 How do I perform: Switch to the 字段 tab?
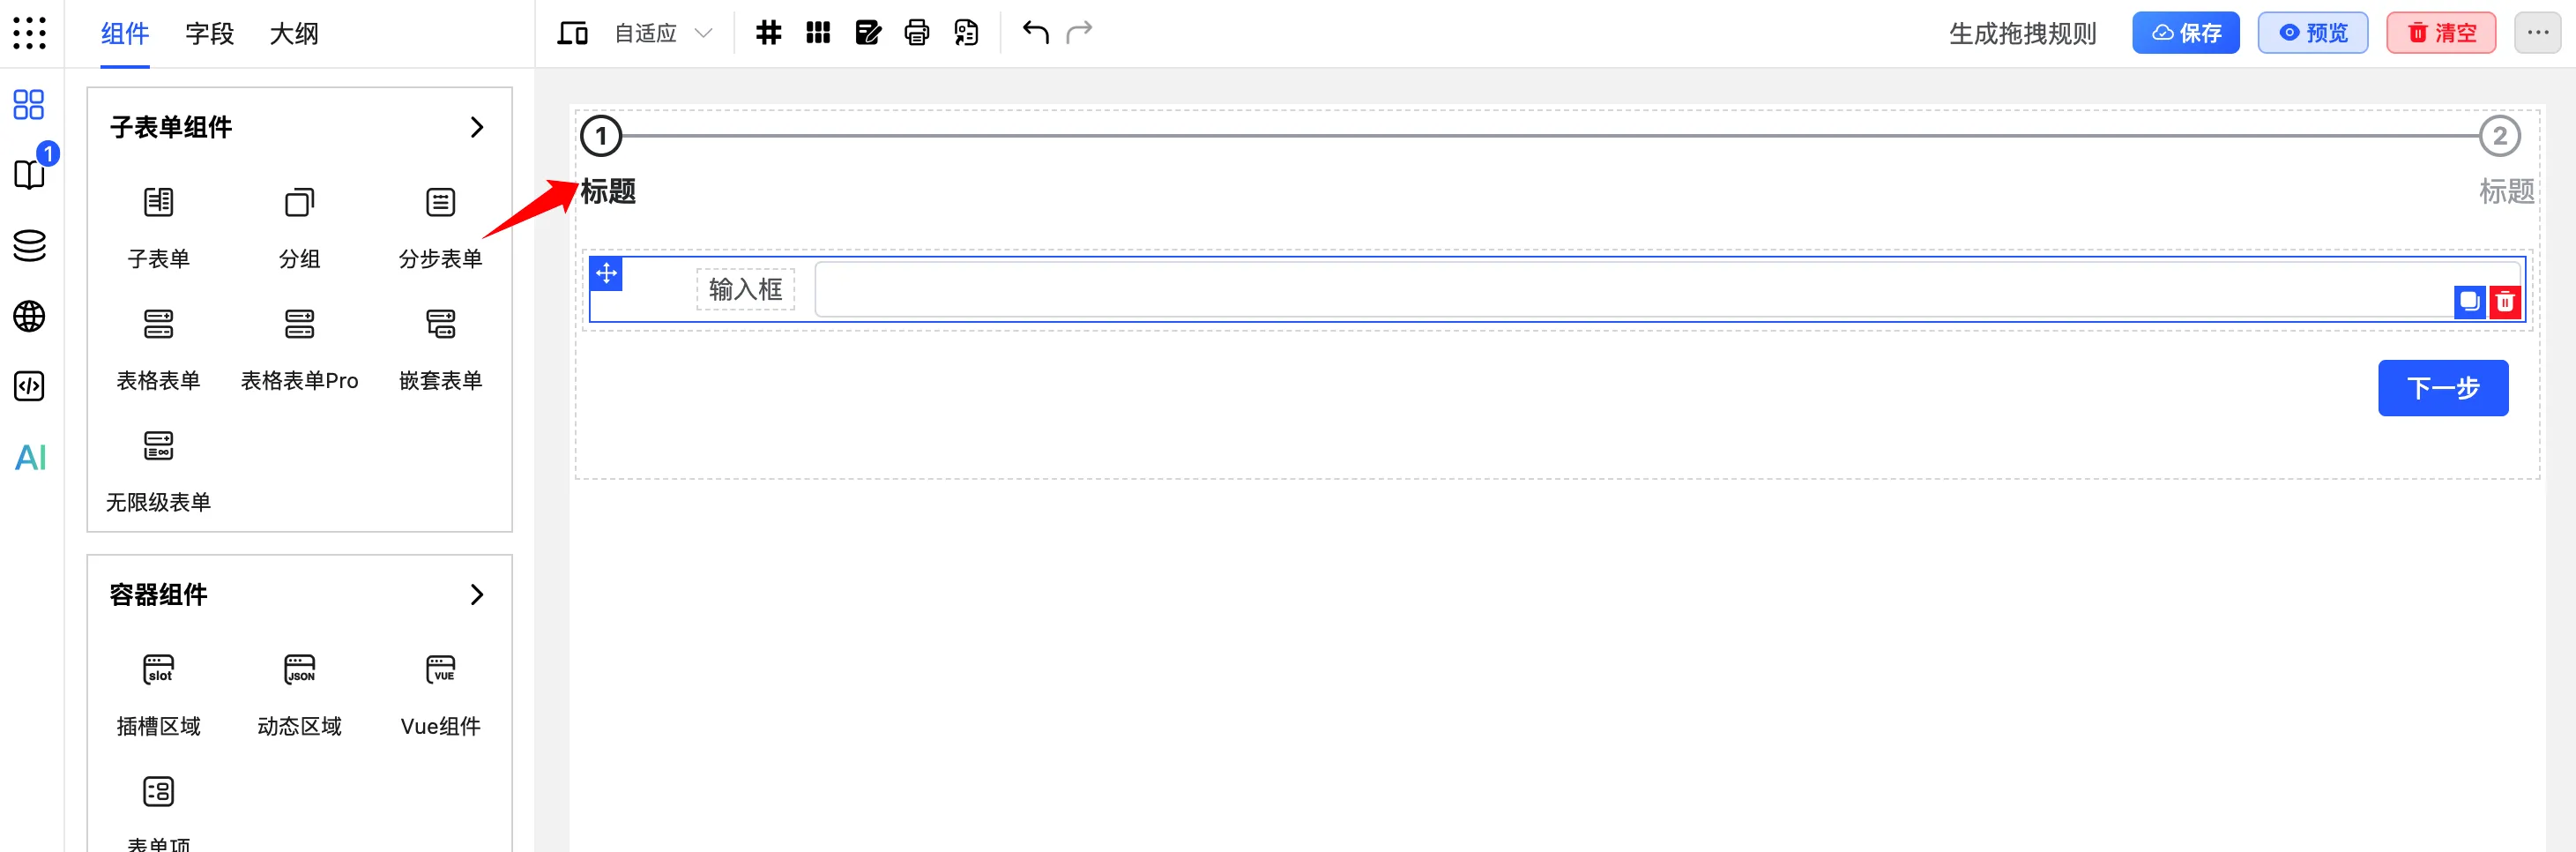(209, 33)
